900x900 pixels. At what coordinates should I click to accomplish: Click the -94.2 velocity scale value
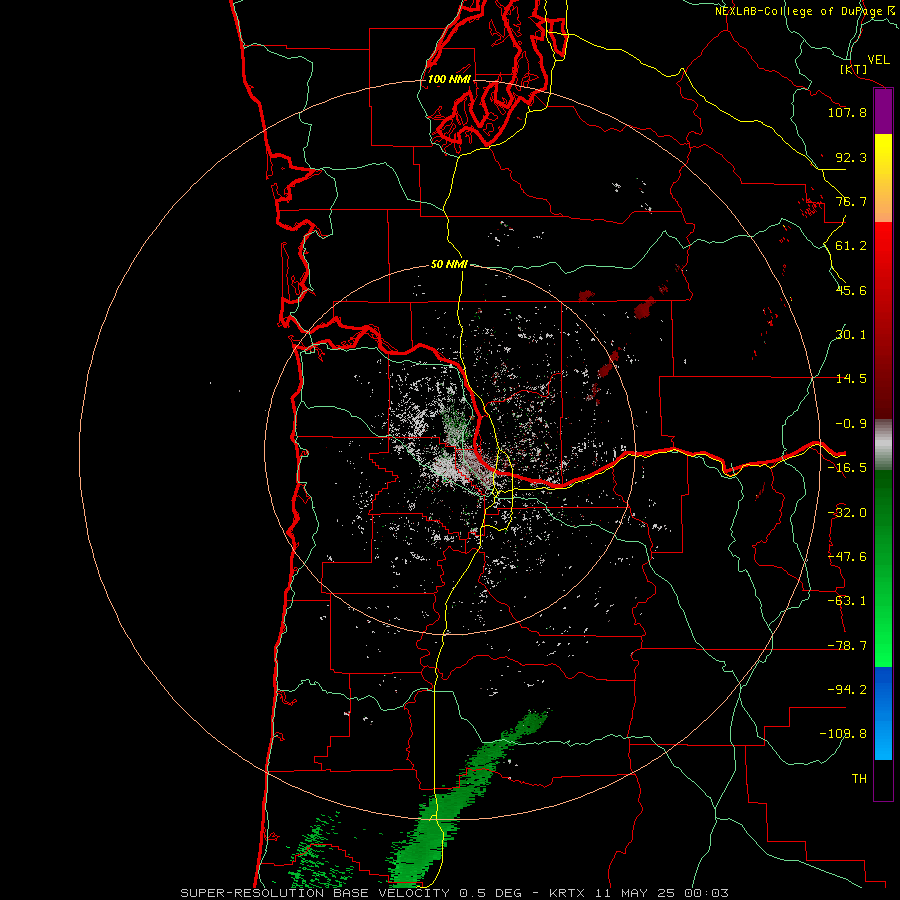click(x=847, y=690)
